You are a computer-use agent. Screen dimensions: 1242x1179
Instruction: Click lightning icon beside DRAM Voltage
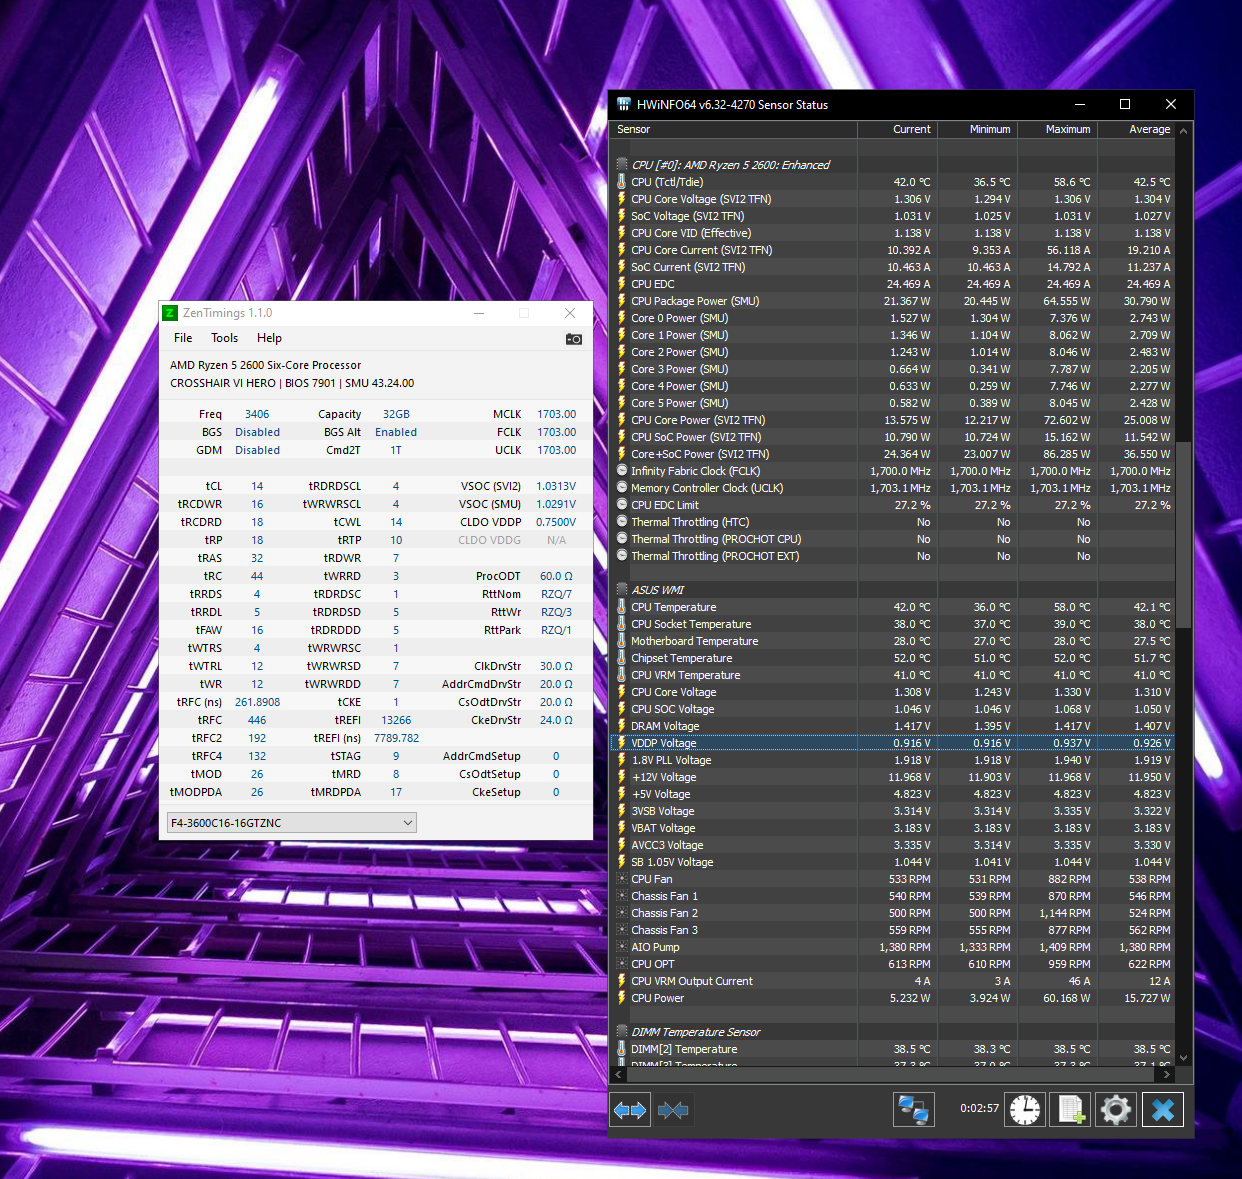[x=622, y=726]
